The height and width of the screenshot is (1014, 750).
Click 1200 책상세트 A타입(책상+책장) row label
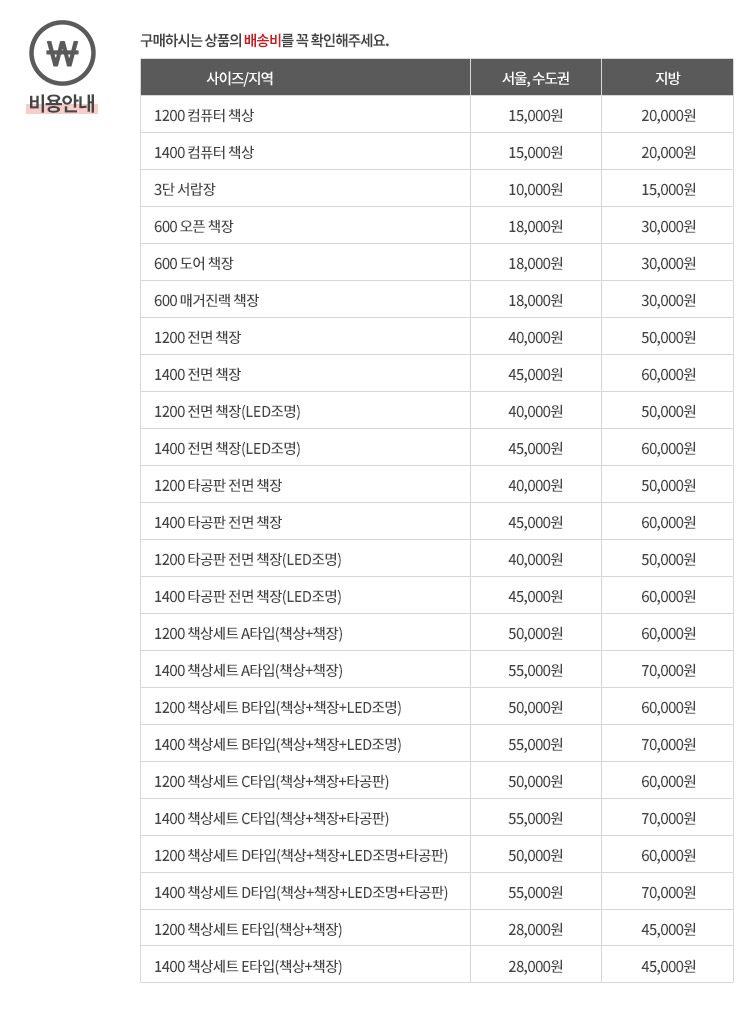pos(248,633)
